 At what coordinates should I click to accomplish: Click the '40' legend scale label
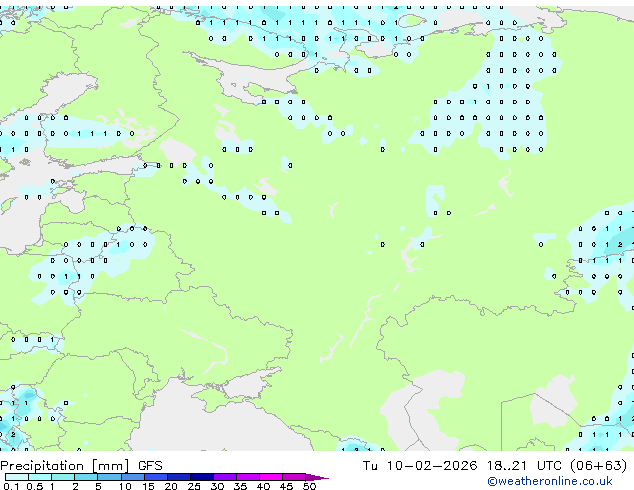pyautogui.click(x=263, y=486)
